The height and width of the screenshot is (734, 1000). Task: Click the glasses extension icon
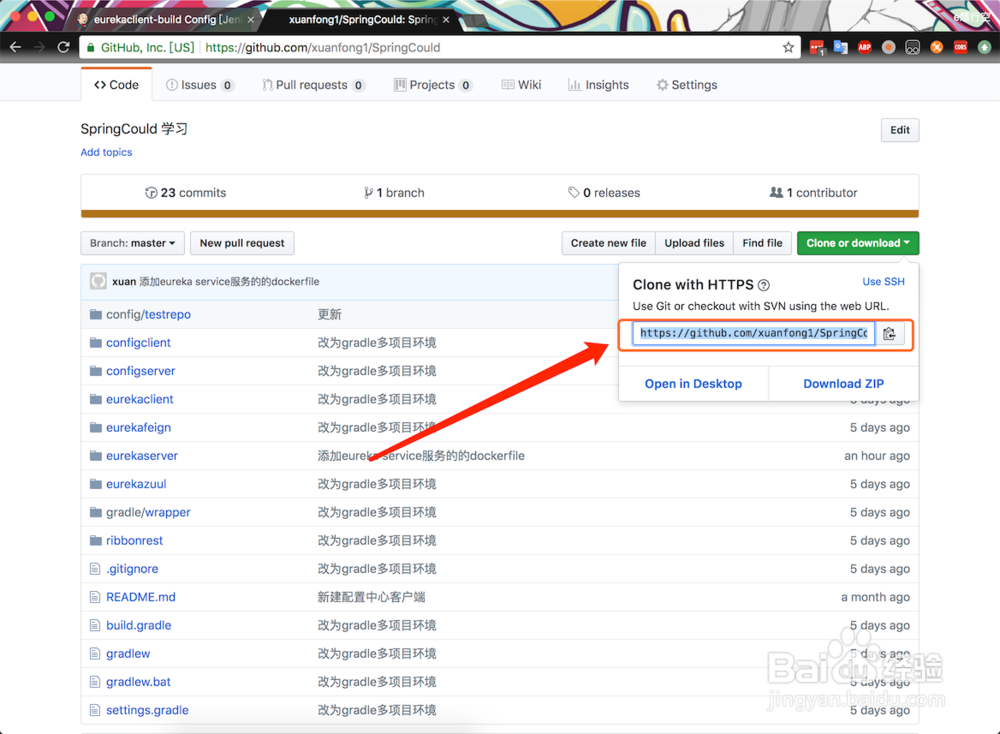(x=913, y=47)
